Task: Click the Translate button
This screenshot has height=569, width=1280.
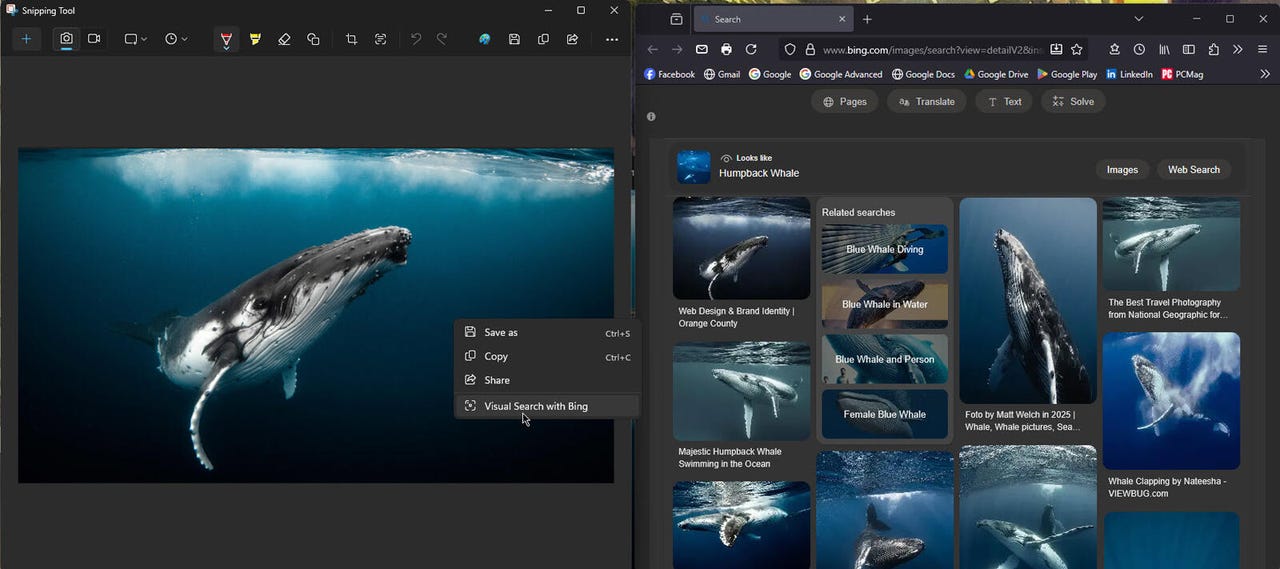Action: click(926, 102)
